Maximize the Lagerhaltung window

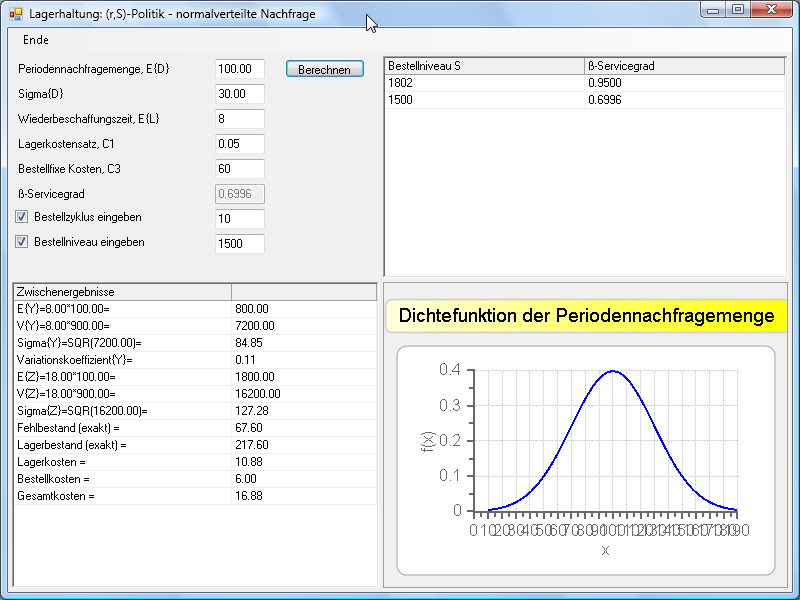click(x=737, y=10)
